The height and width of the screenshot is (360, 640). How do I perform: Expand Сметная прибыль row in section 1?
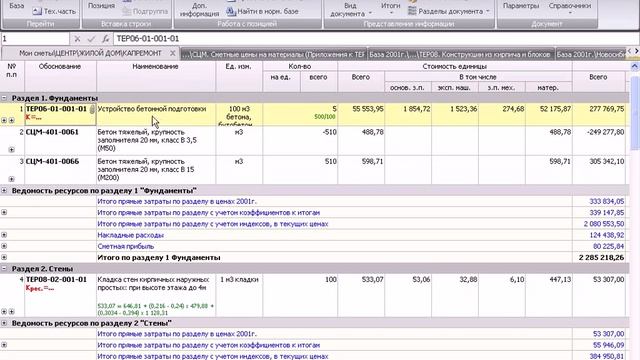4,246
